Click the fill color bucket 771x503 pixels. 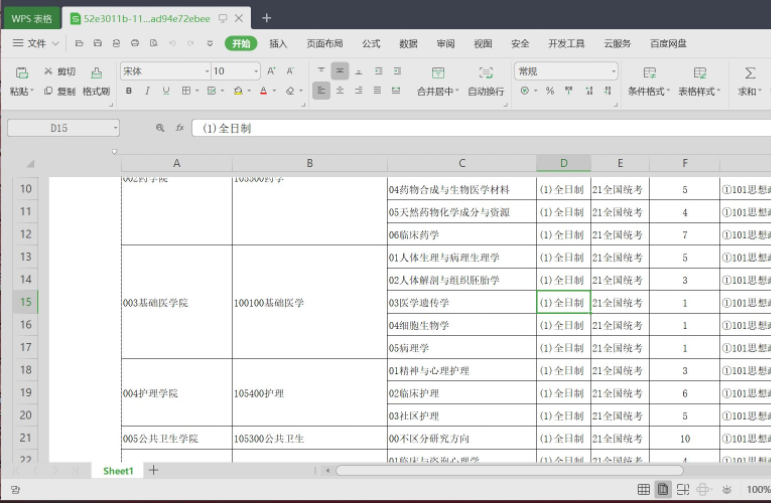click(x=238, y=91)
